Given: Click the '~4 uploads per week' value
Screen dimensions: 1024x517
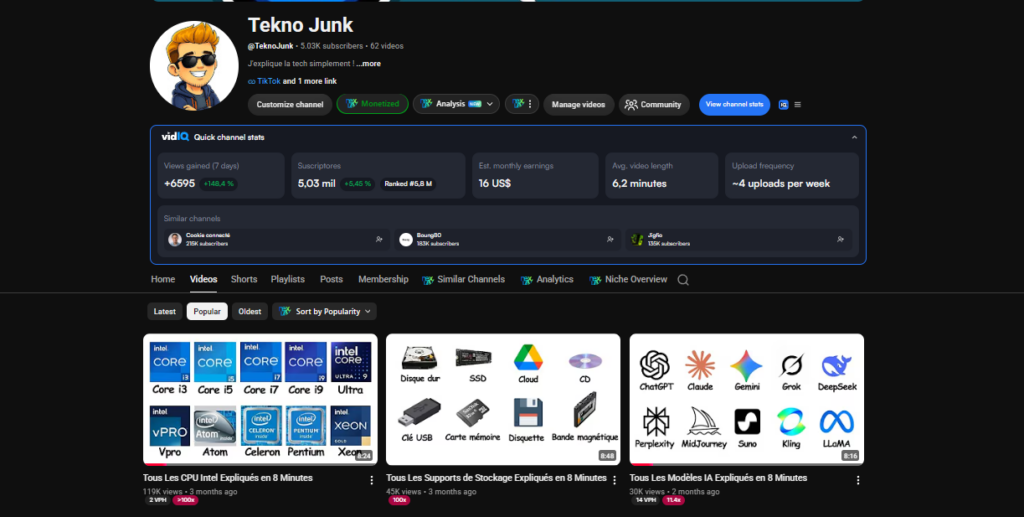Looking at the screenshot, I should [x=781, y=183].
